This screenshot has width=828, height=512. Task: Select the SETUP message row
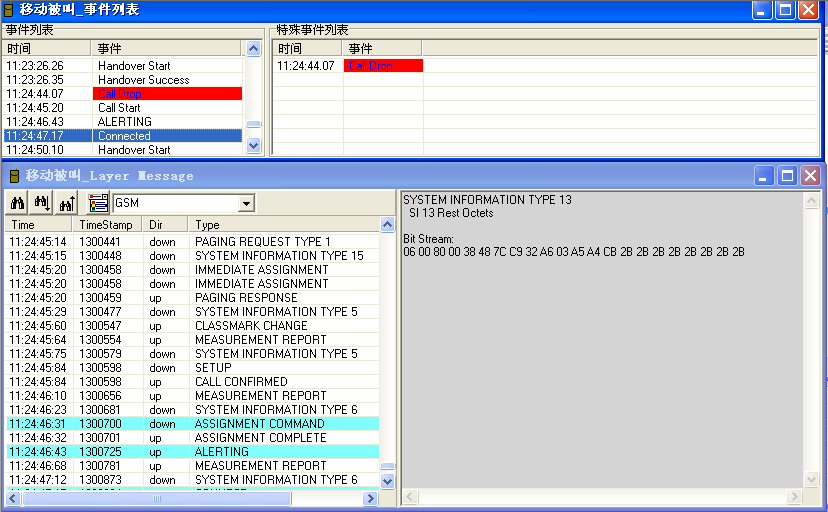(x=193, y=368)
